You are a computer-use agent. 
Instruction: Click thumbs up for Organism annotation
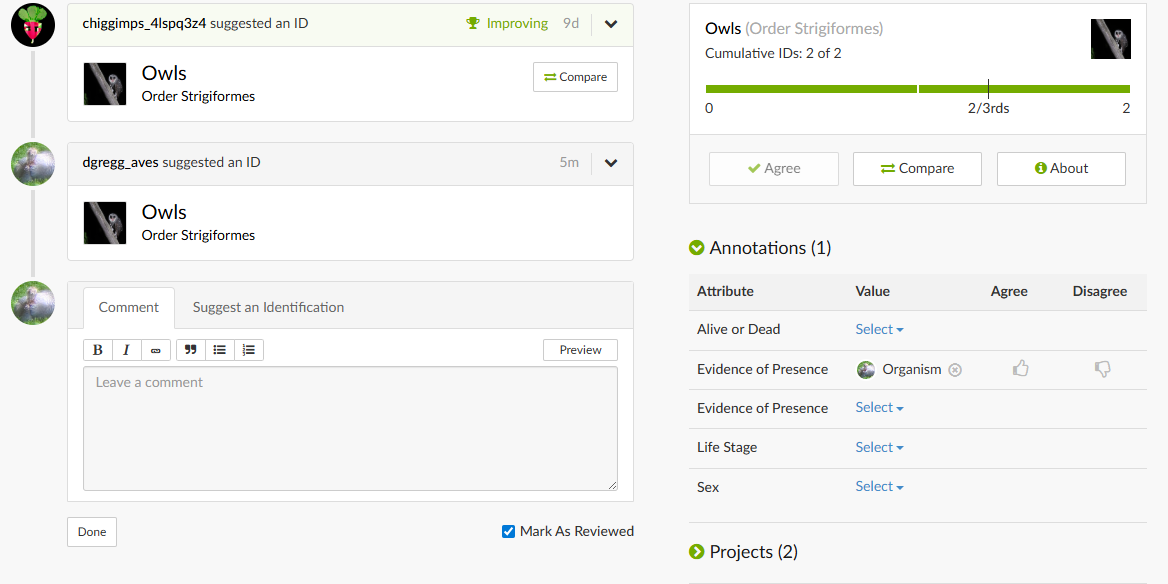point(1020,369)
